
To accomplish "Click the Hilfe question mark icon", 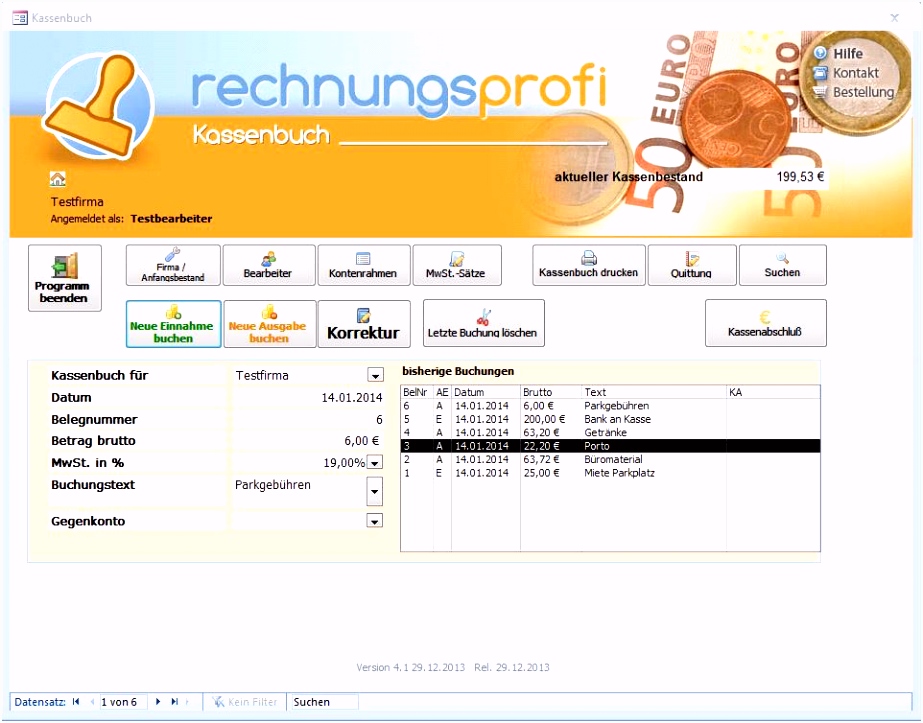I will 820,53.
